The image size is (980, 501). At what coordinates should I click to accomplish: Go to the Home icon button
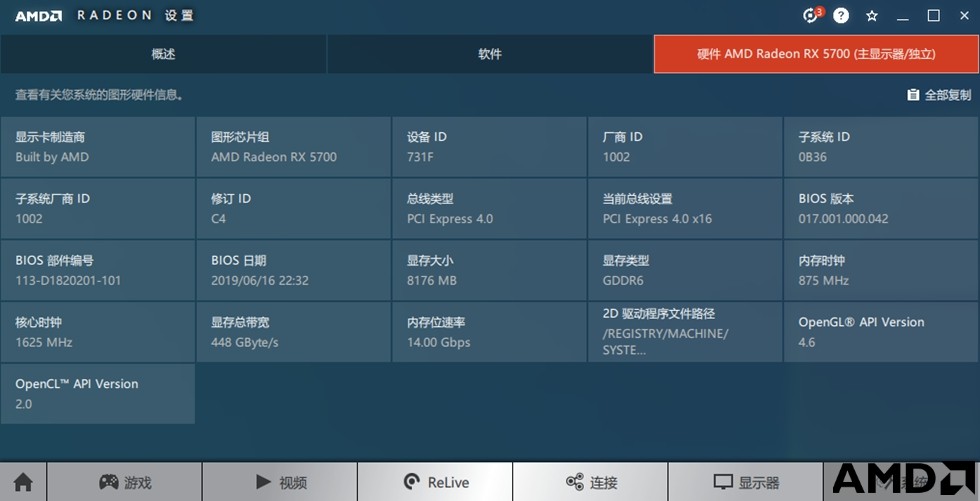point(23,482)
